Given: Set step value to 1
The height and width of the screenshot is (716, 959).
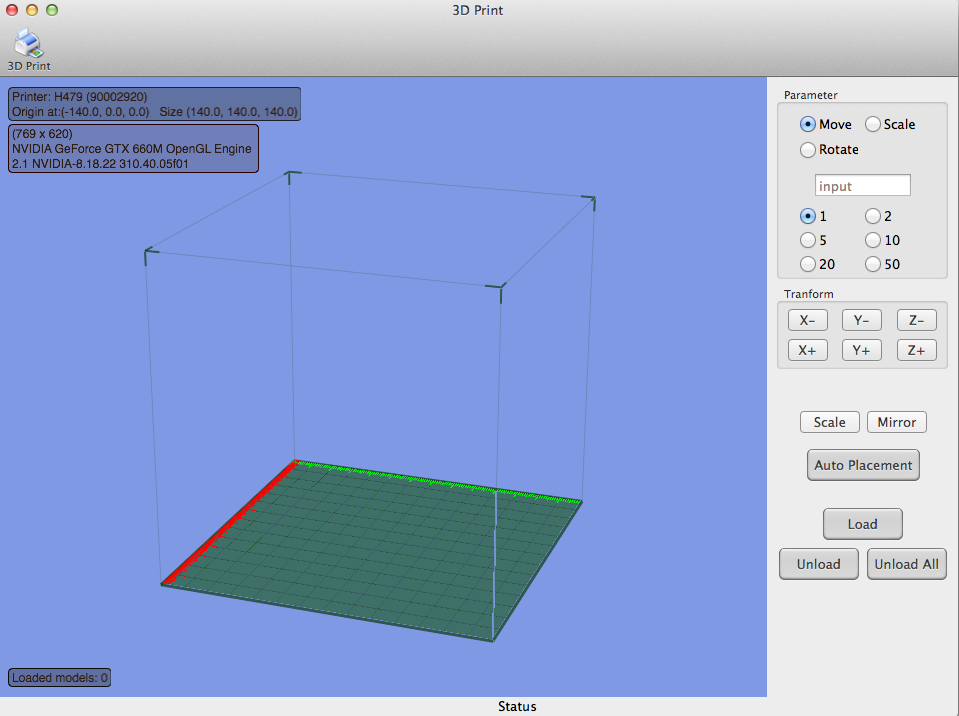Looking at the screenshot, I should point(808,216).
